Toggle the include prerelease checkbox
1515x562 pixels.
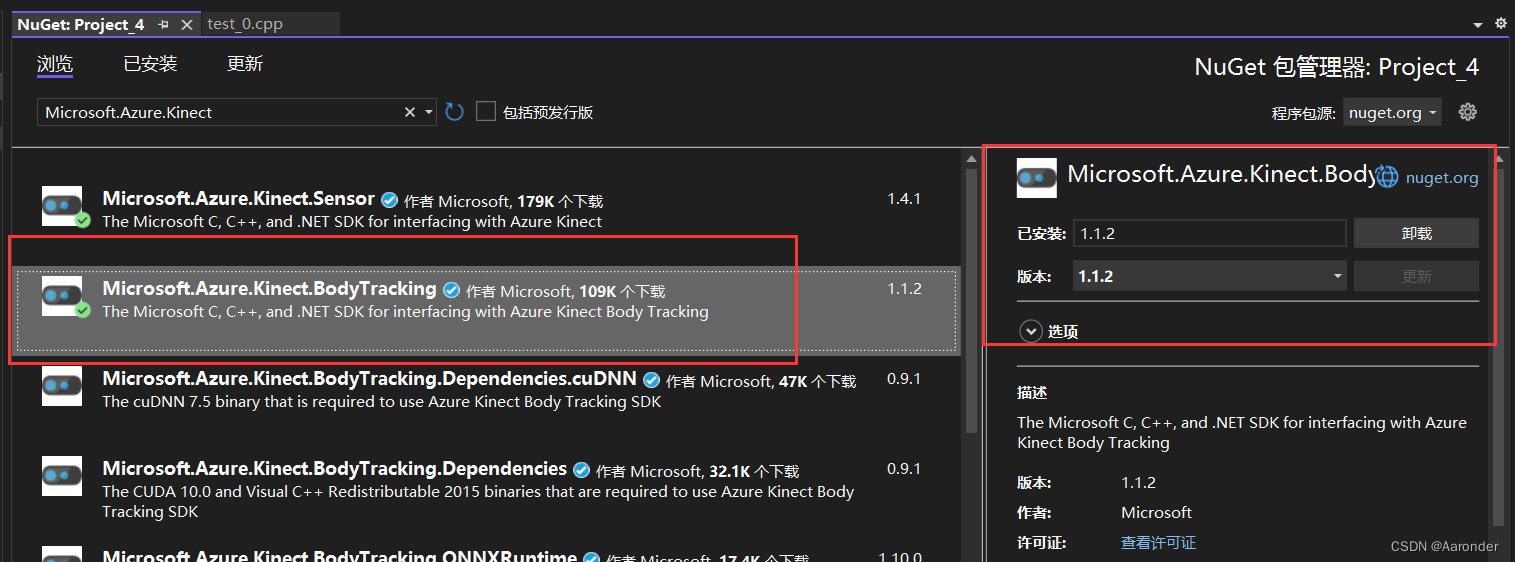click(486, 111)
